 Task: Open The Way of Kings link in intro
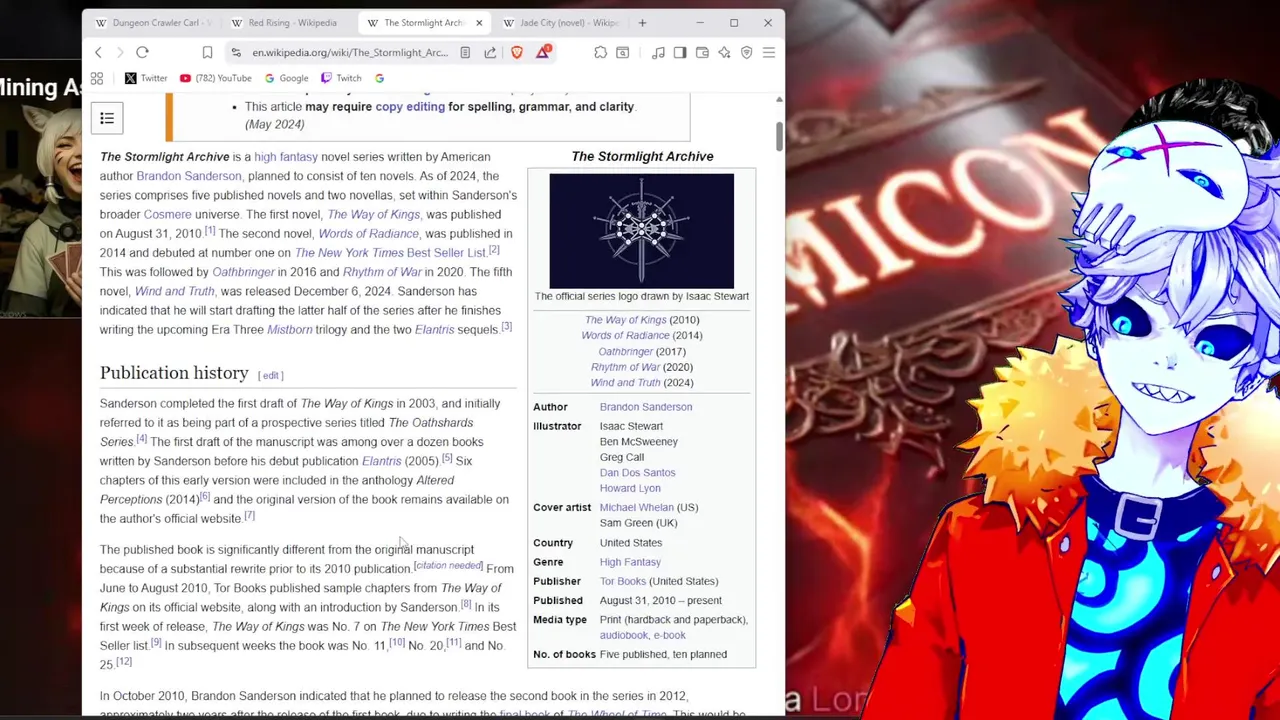tap(373, 214)
